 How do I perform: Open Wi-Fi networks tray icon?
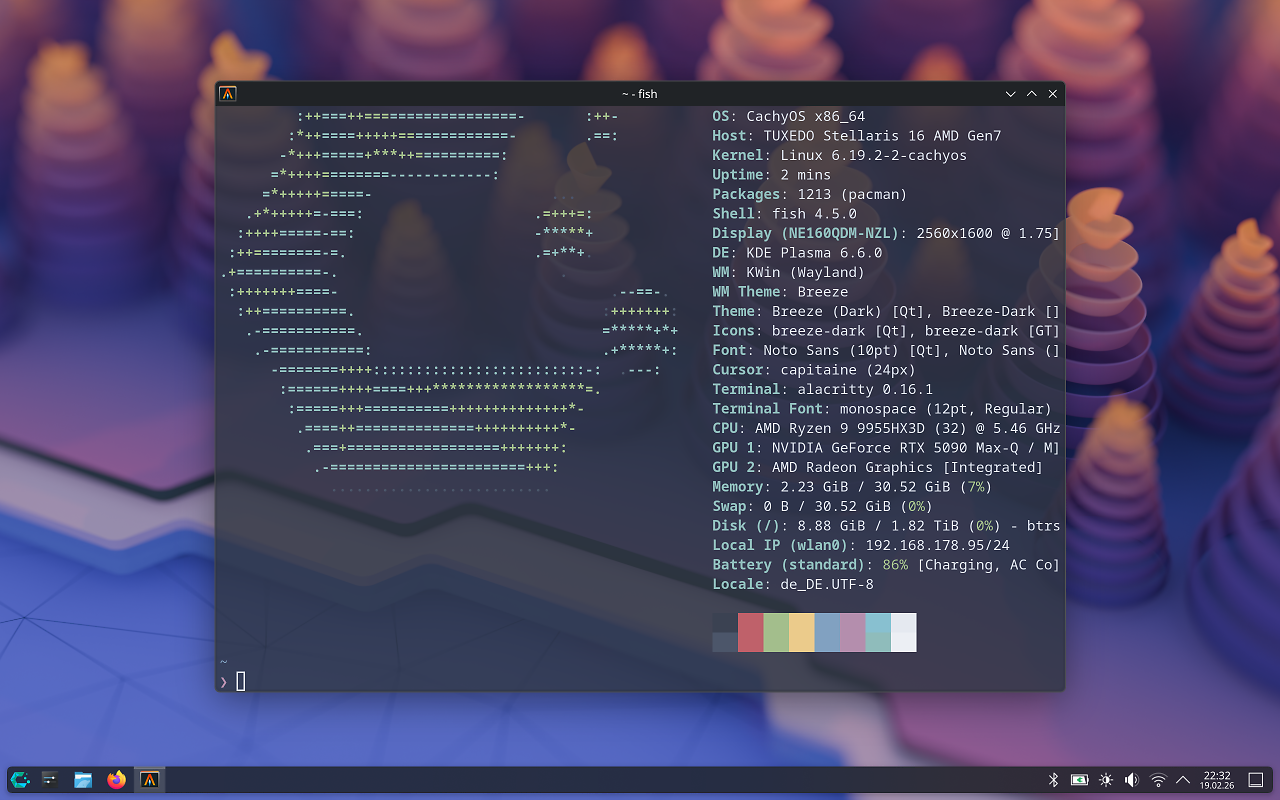point(1158,780)
